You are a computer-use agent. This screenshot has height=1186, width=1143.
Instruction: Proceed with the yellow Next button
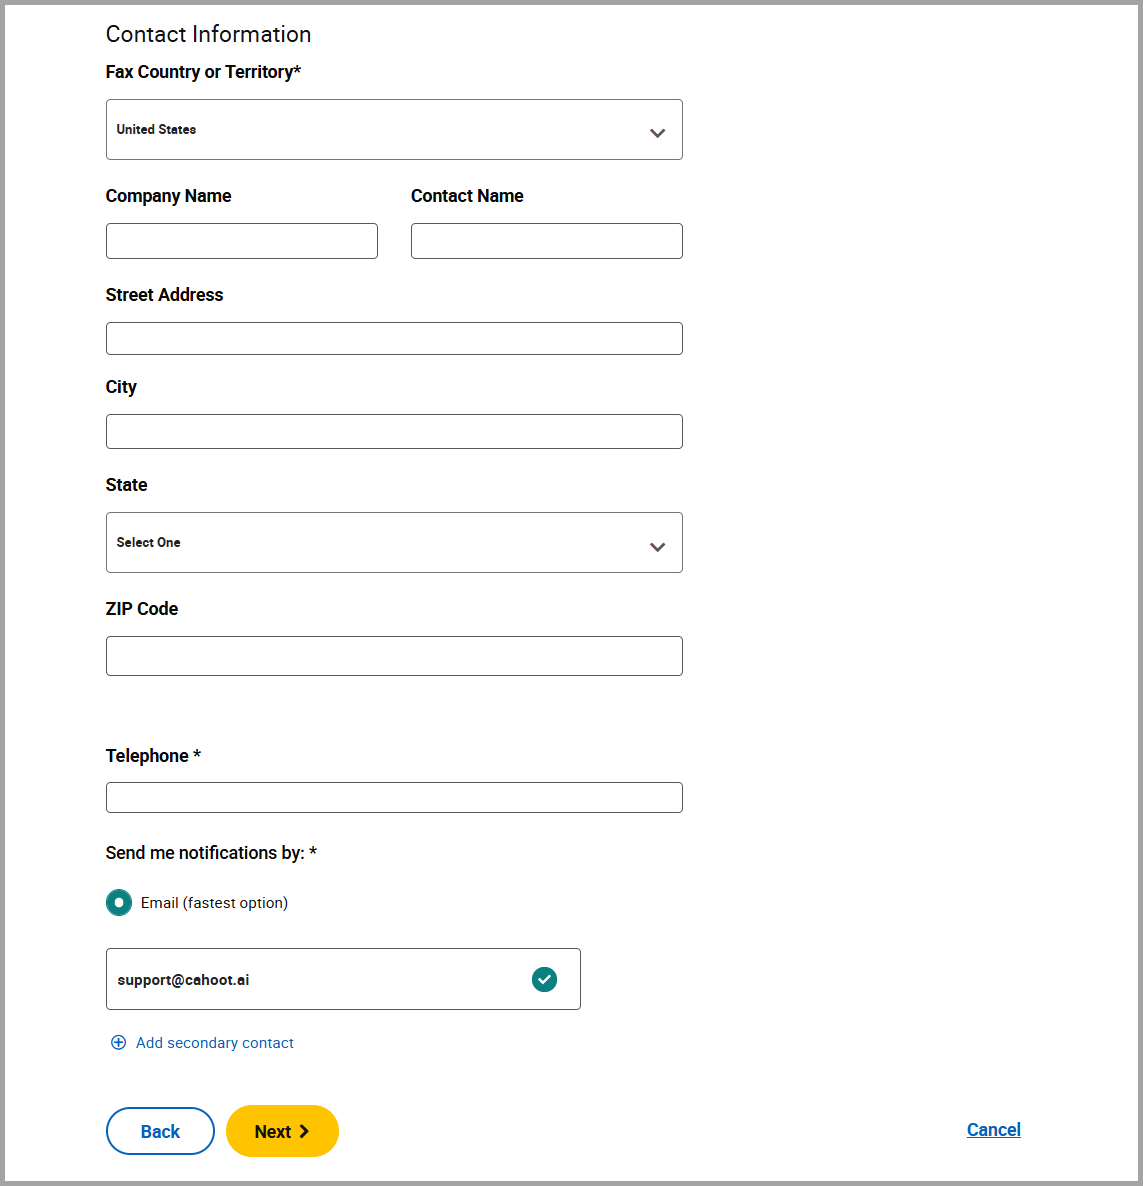pyautogui.click(x=282, y=1131)
